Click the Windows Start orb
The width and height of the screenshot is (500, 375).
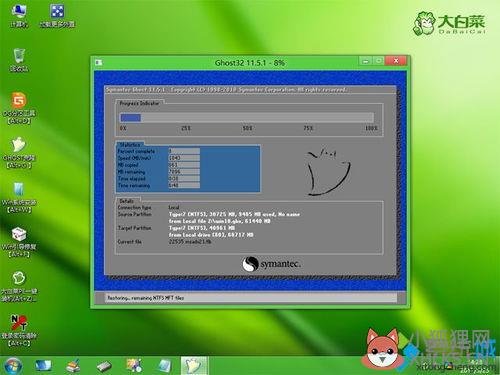[x=13, y=366]
